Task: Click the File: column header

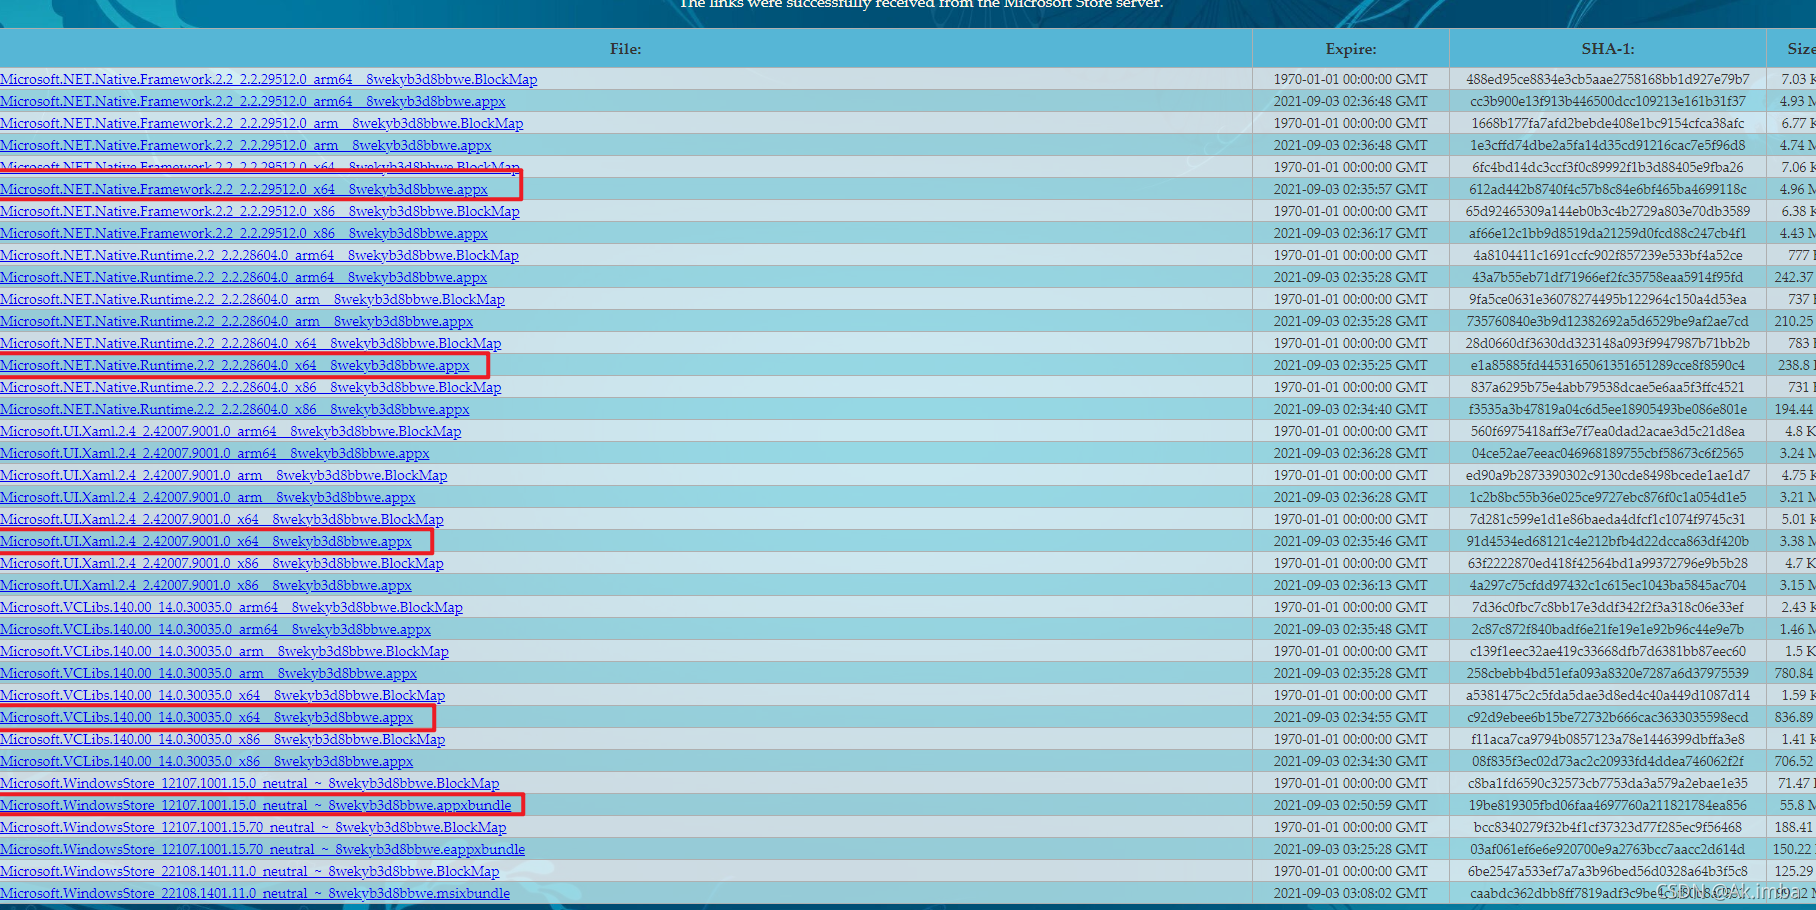Action: coord(626,49)
